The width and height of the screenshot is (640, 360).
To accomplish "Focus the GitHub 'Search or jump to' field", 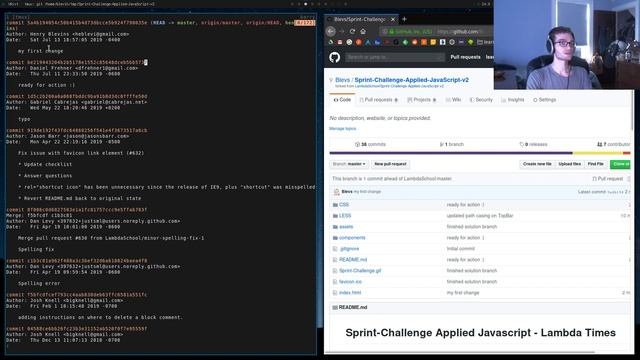I will 395,57.
